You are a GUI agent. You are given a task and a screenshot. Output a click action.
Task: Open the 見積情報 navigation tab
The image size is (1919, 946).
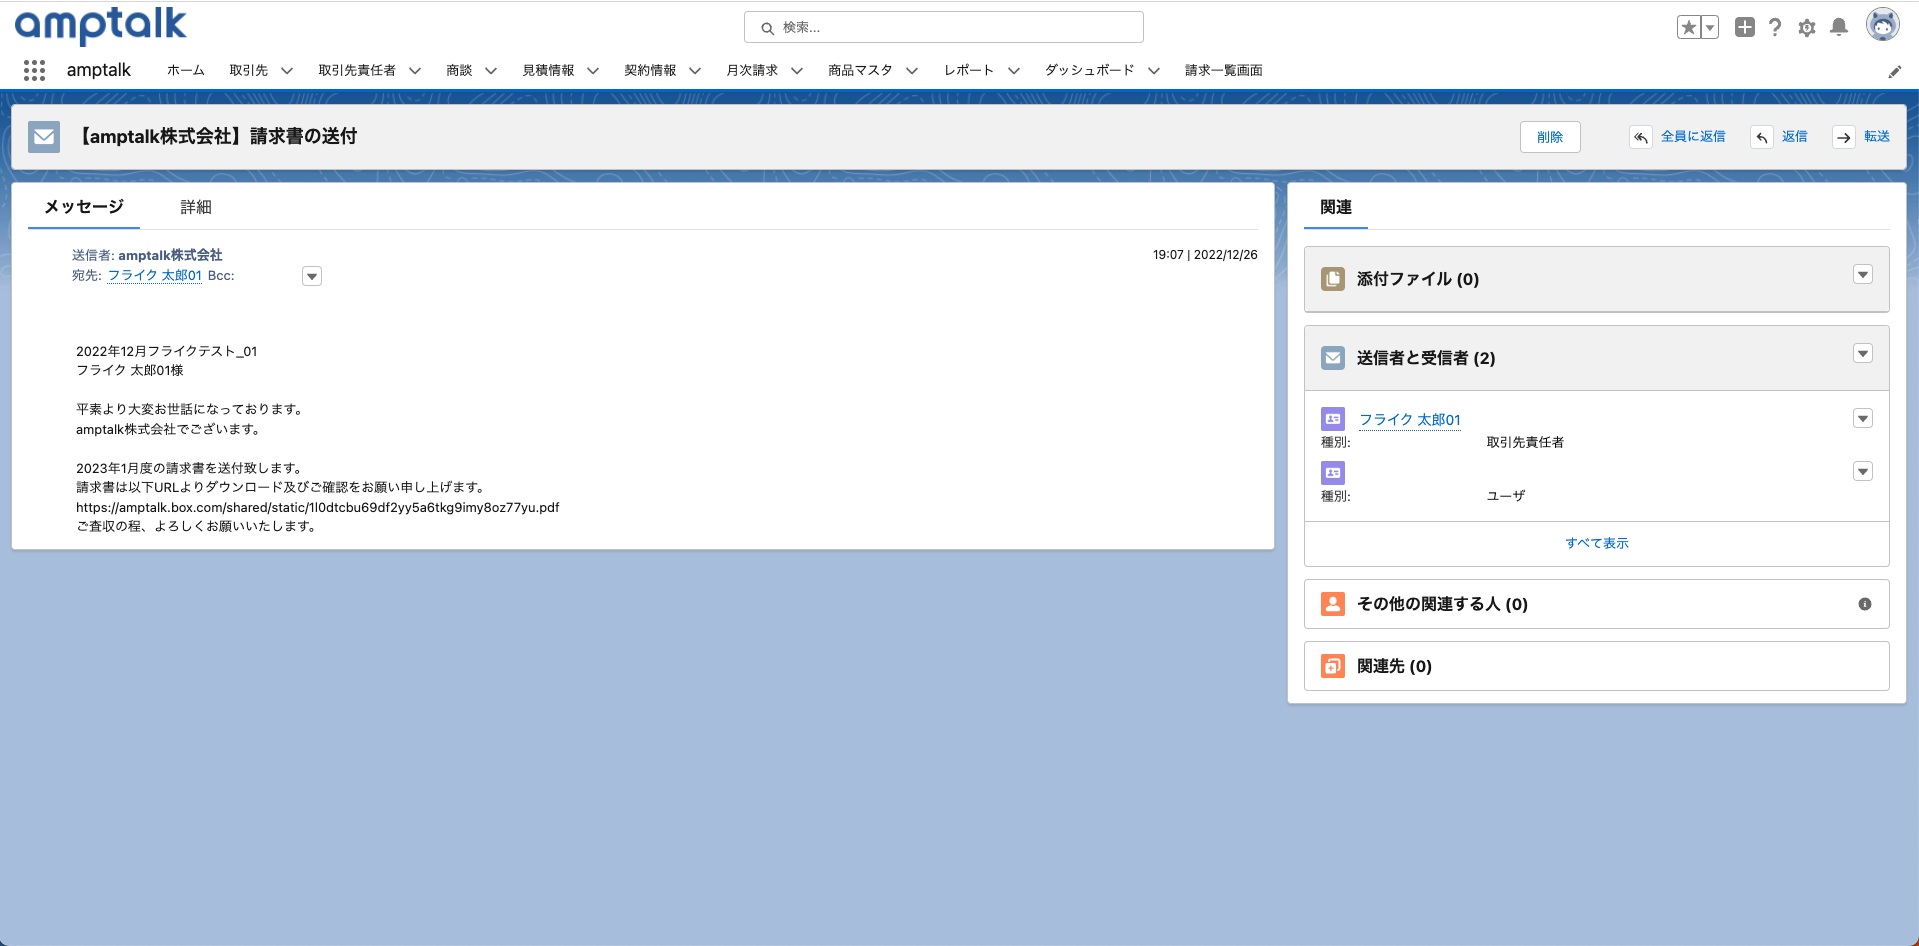click(548, 70)
